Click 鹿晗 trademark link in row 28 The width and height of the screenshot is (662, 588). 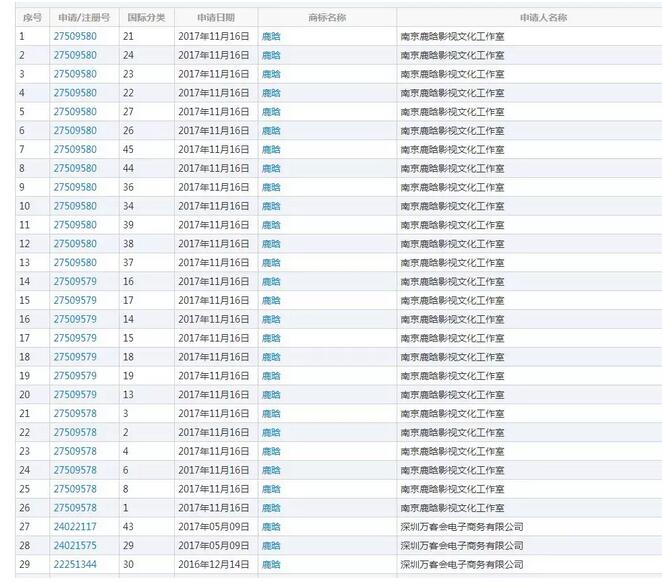pyautogui.click(x=271, y=545)
